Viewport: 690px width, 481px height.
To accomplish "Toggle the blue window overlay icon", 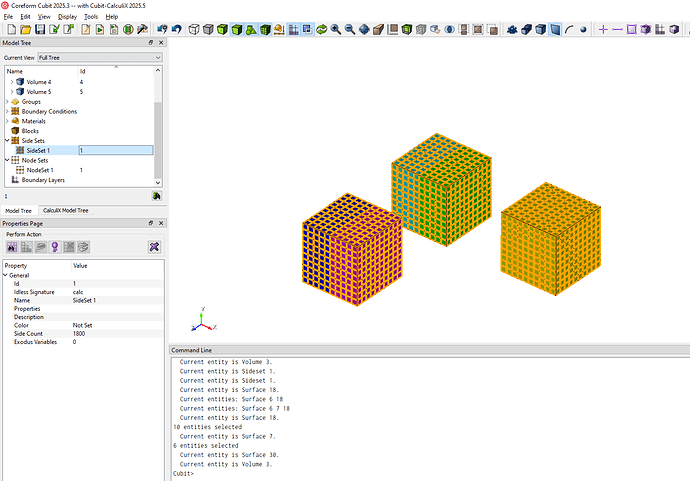I will coord(308,29).
